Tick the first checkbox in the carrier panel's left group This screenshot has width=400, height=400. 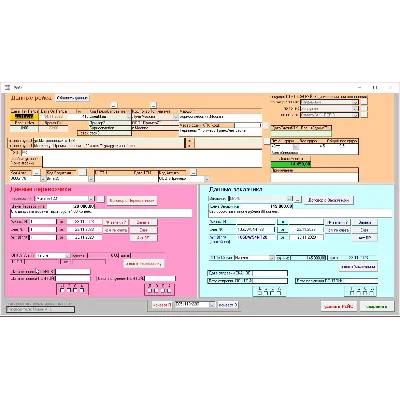[x=61, y=290]
